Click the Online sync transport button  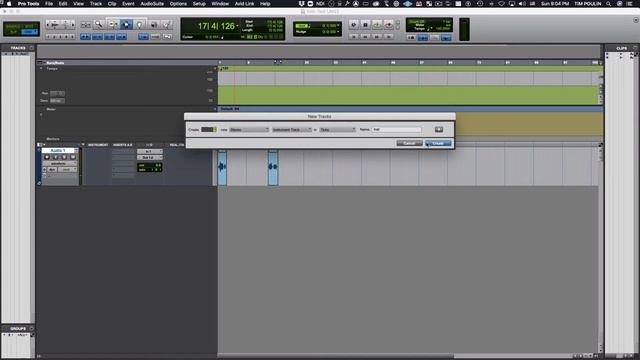(353, 25)
